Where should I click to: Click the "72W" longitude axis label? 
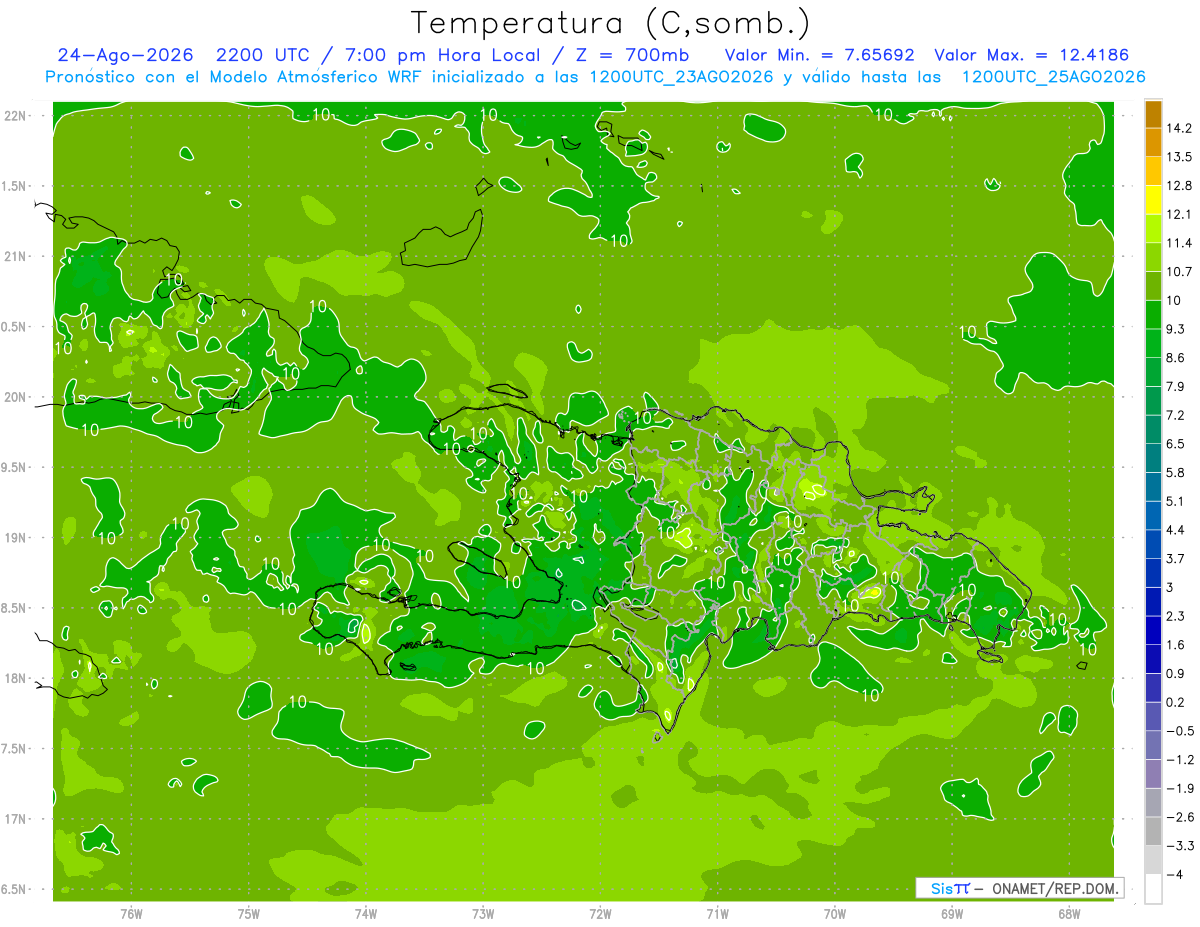tap(600, 914)
